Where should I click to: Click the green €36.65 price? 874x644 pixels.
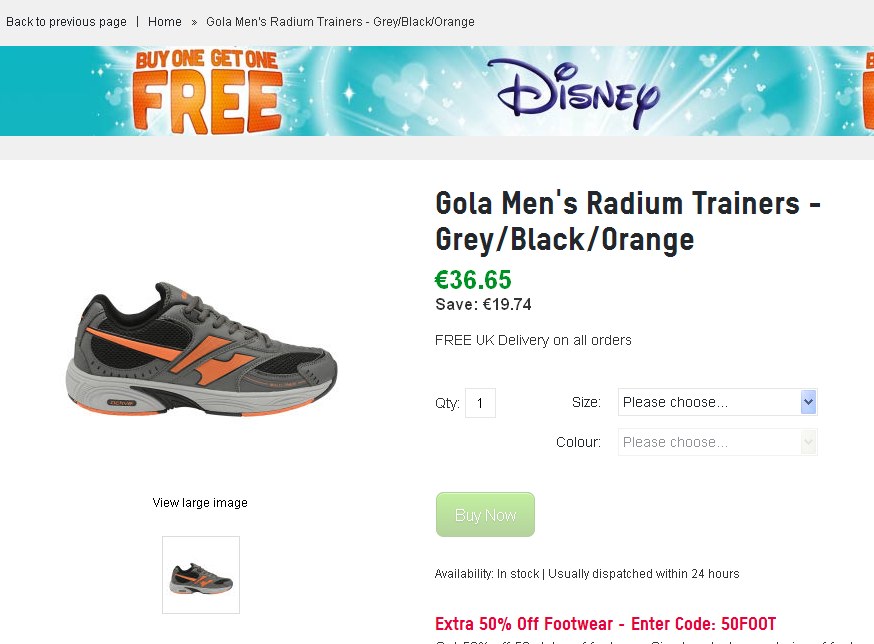pyautogui.click(x=473, y=280)
